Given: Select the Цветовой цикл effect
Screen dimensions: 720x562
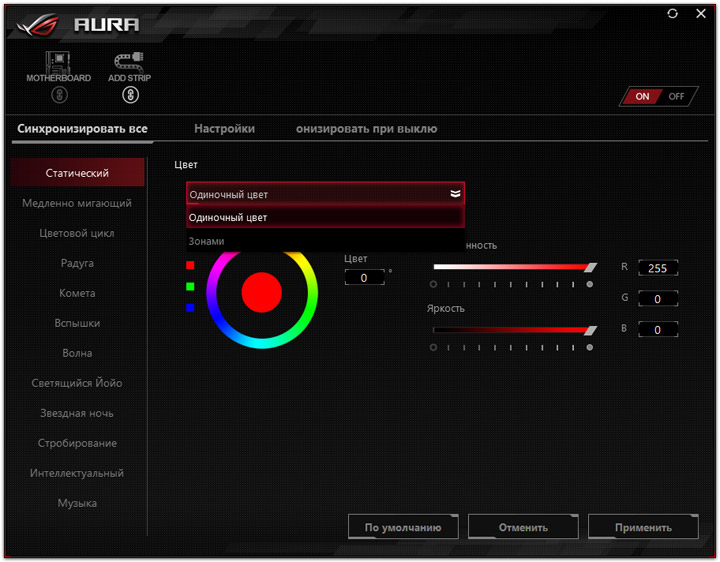Looking at the screenshot, I should (77, 233).
